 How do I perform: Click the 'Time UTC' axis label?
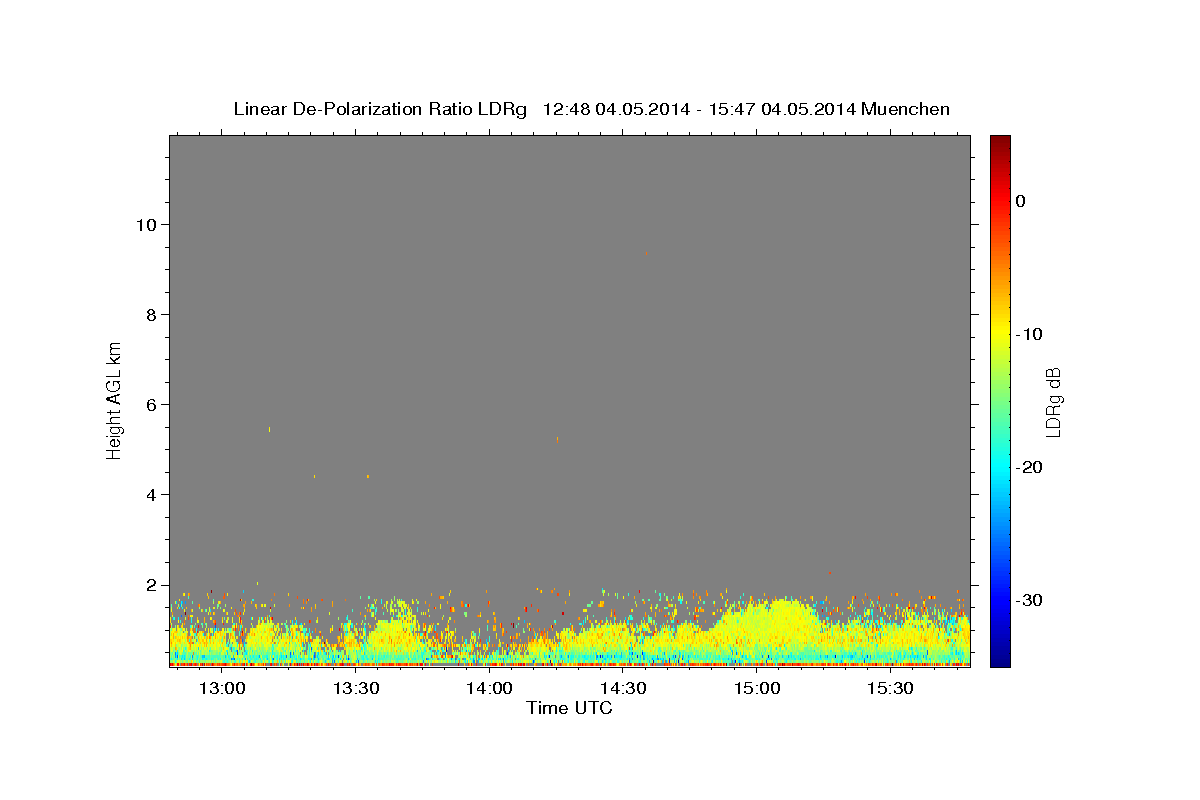pyautogui.click(x=569, y=708)
